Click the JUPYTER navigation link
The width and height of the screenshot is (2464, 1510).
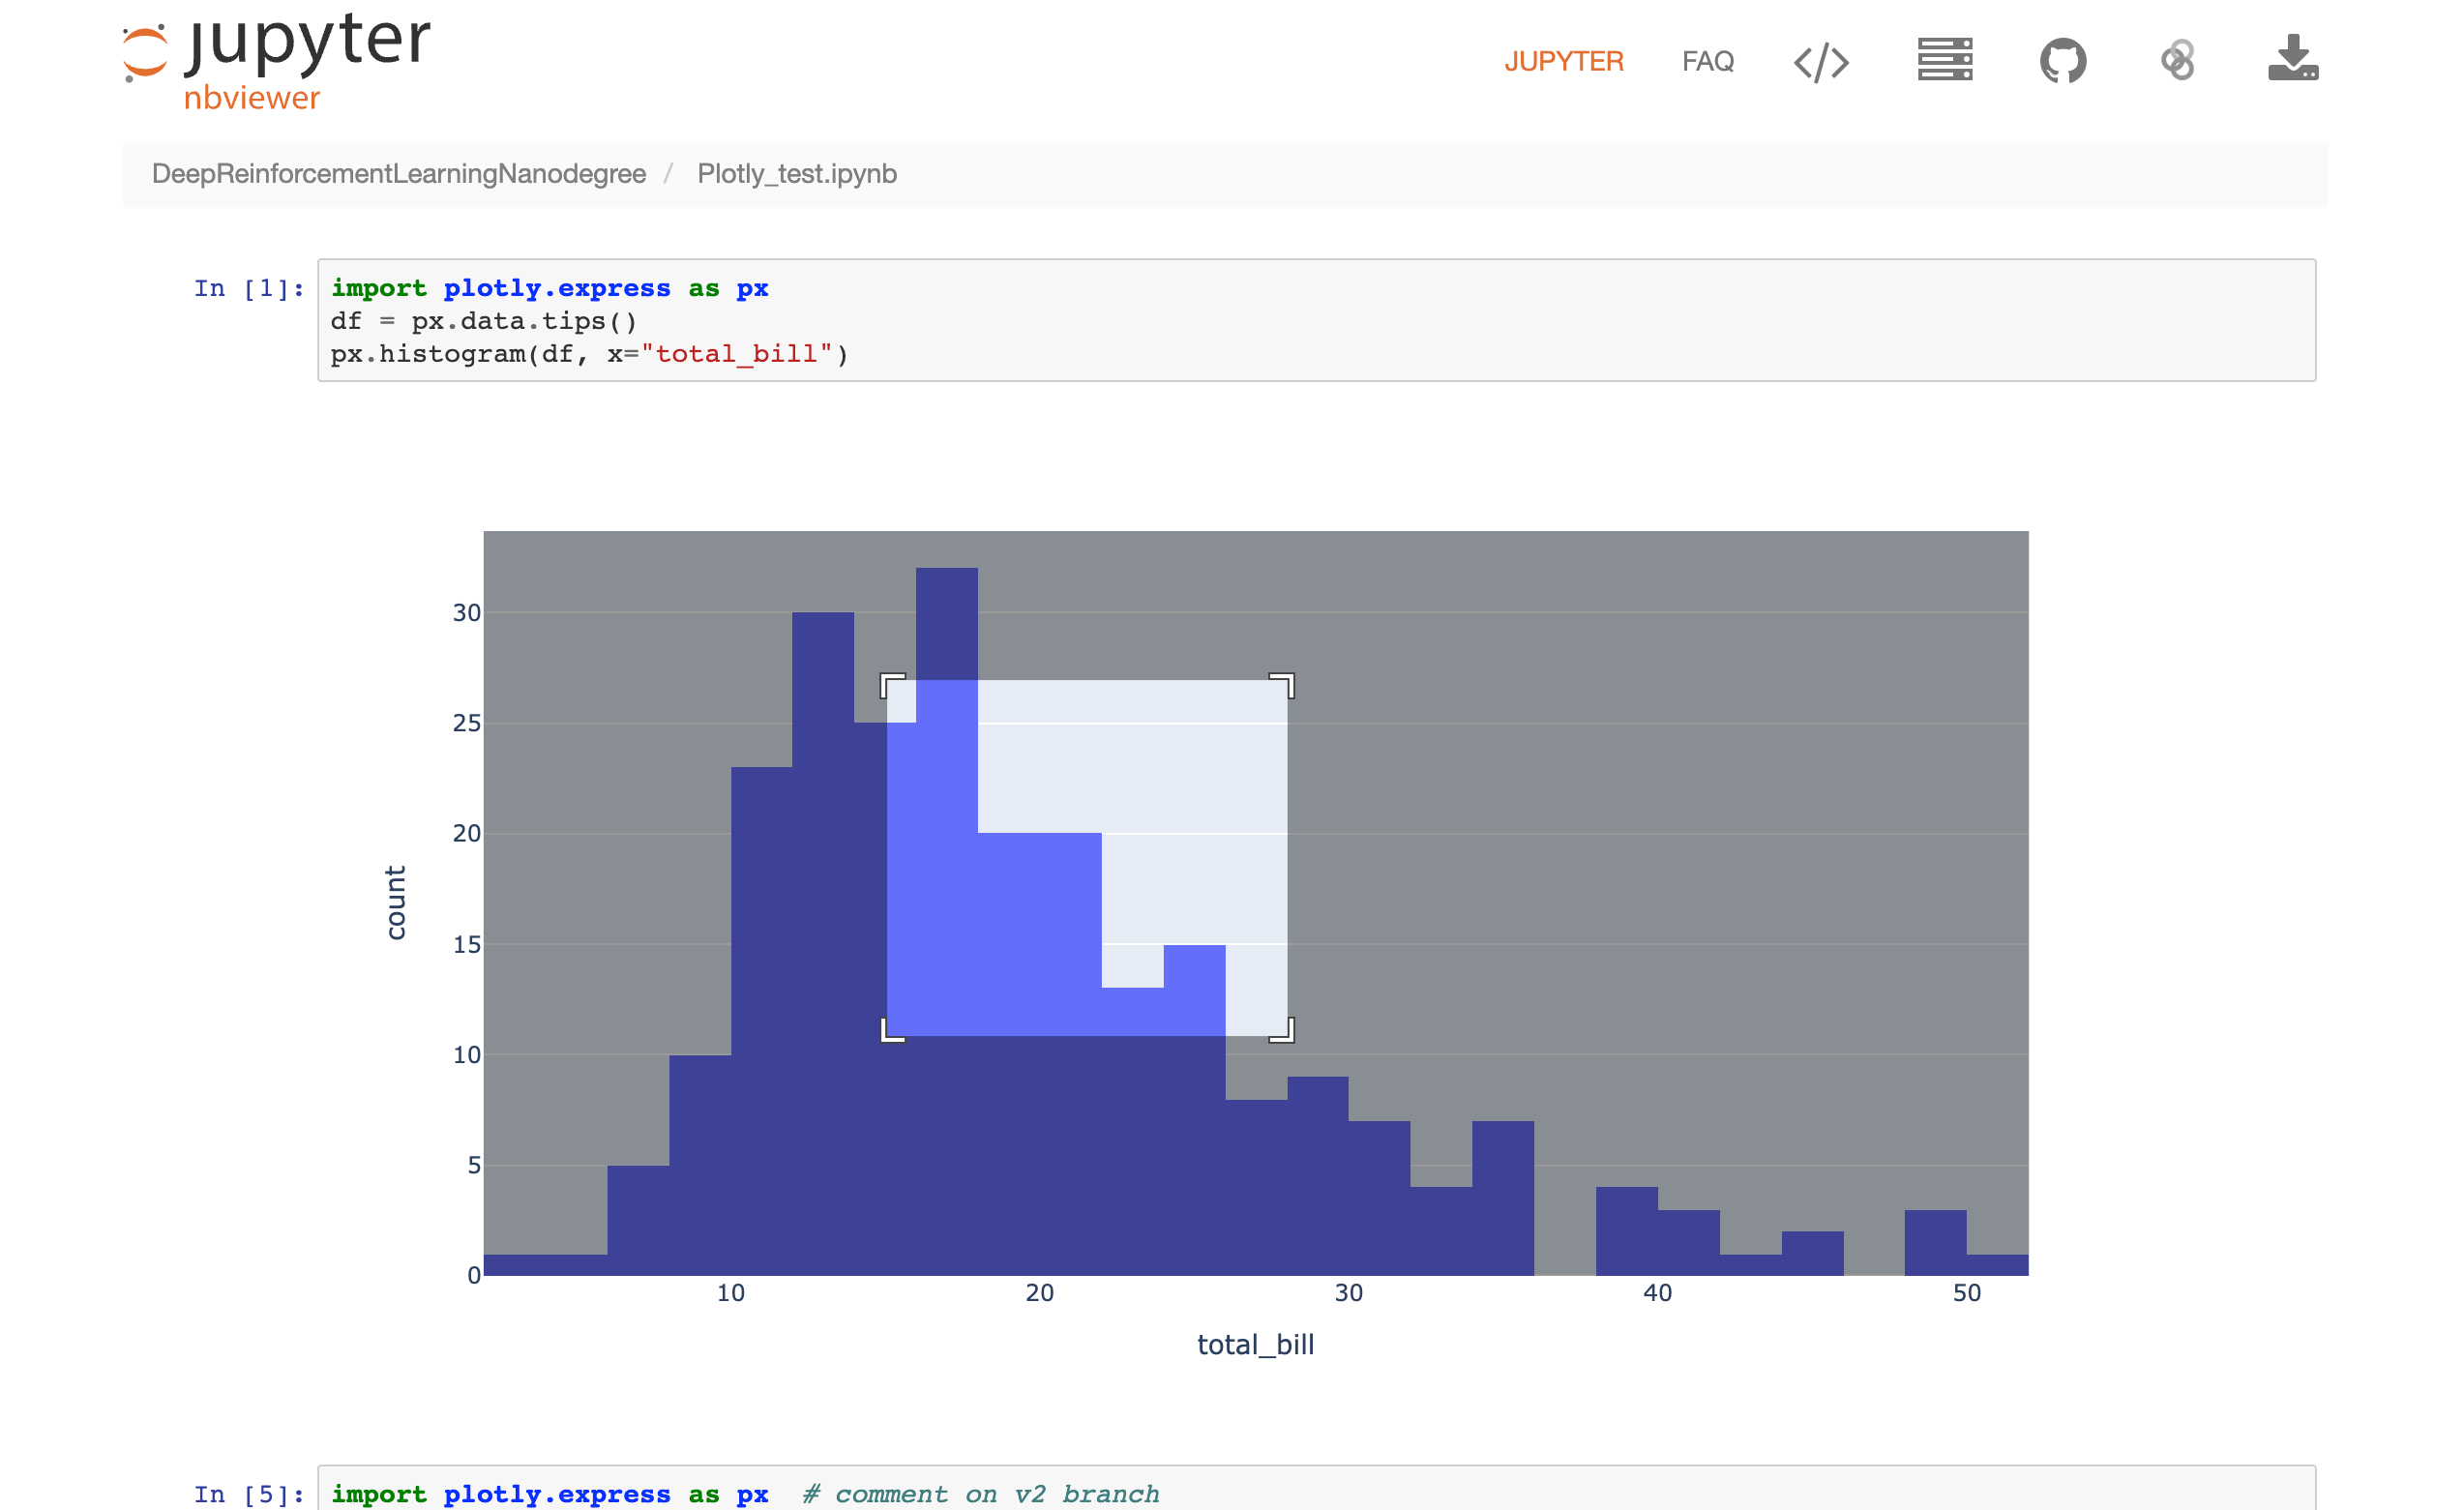(x=1563, y=62)
